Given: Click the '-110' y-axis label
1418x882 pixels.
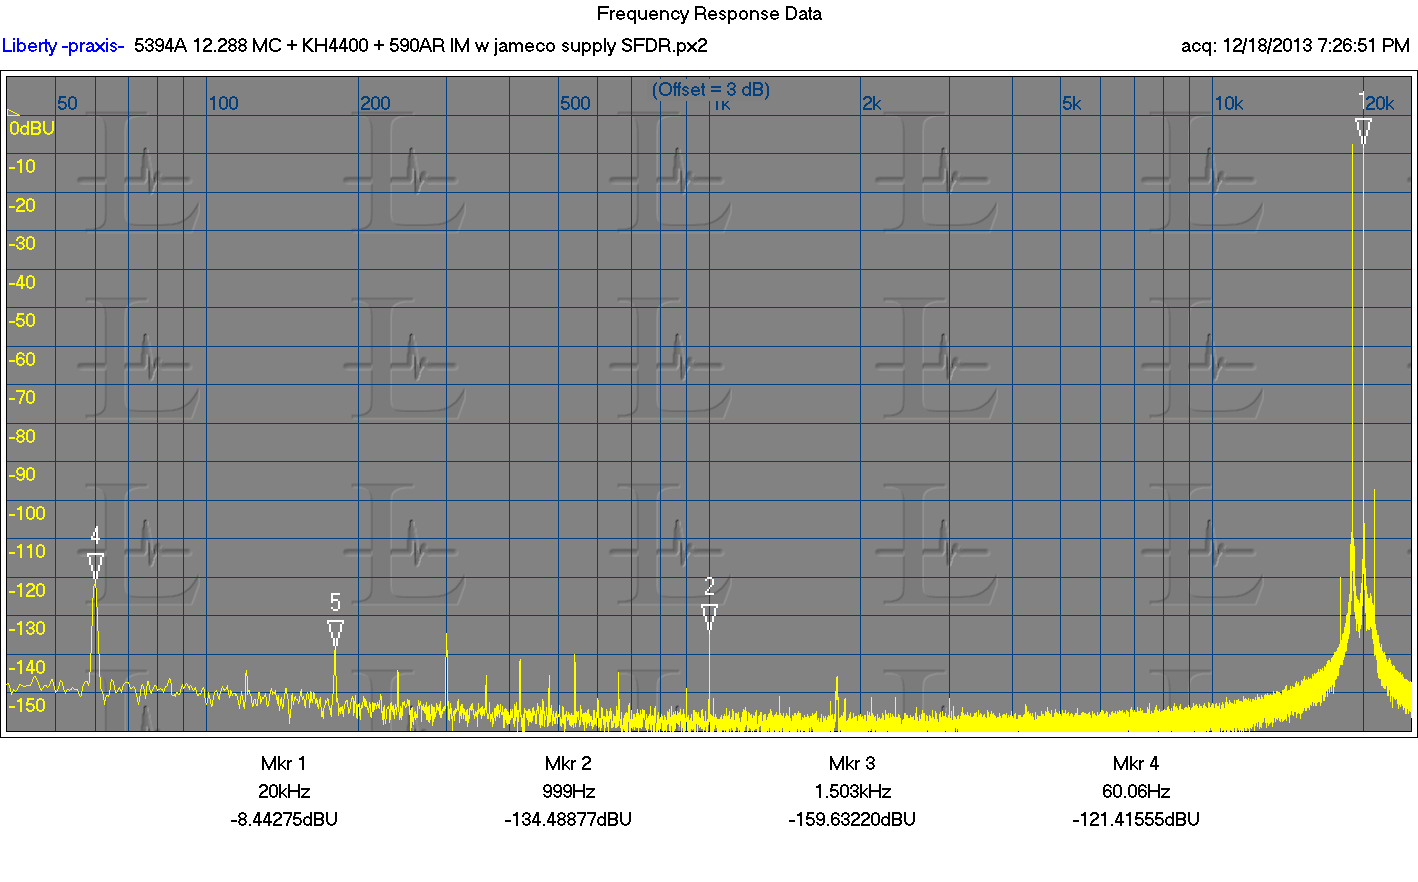Looking at the screenshot, I should pyautogui.click(x=27, y=552).
